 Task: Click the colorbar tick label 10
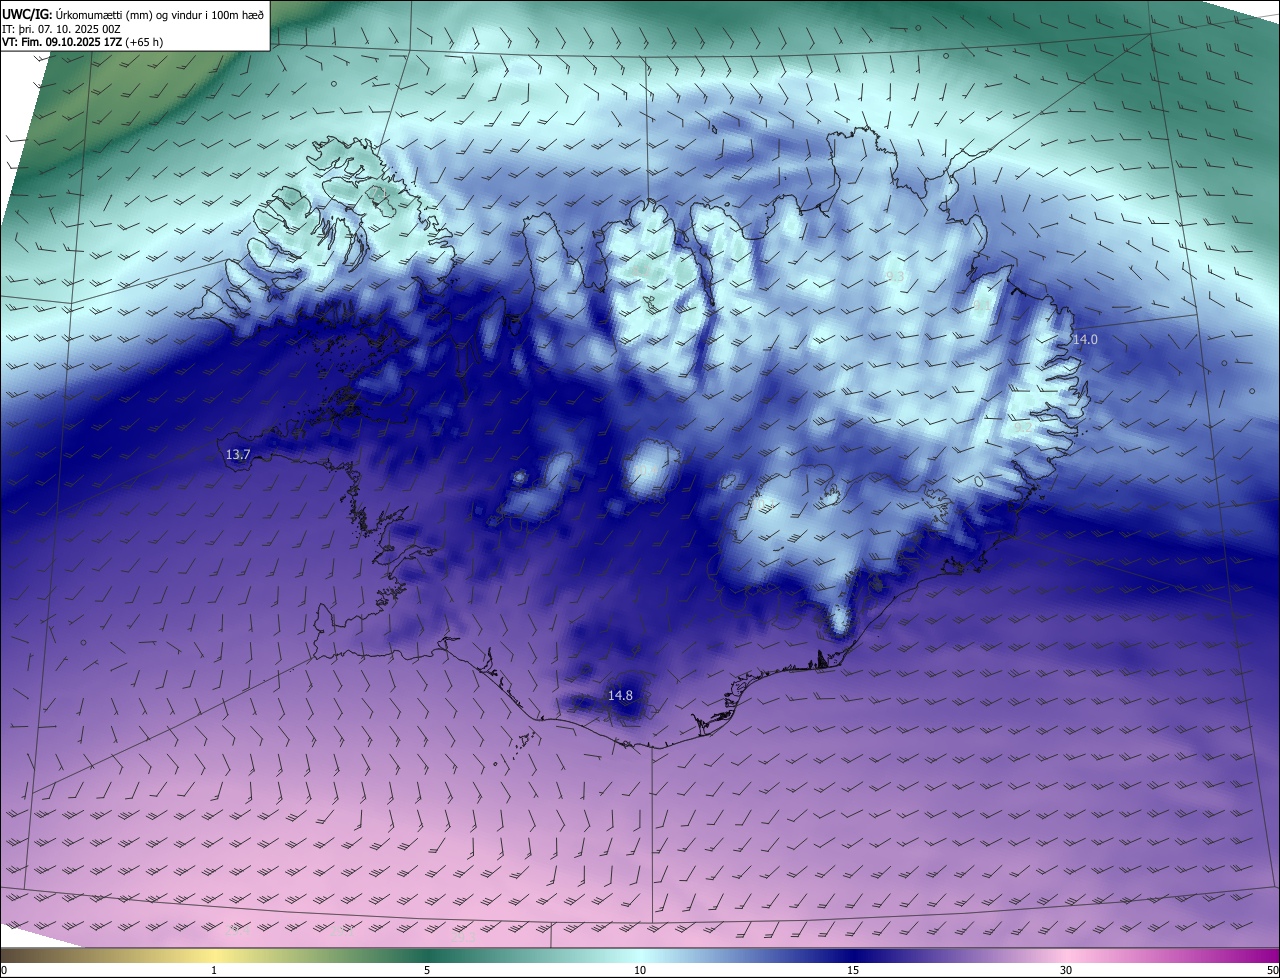pyautogui.click(x=640, y=970)
